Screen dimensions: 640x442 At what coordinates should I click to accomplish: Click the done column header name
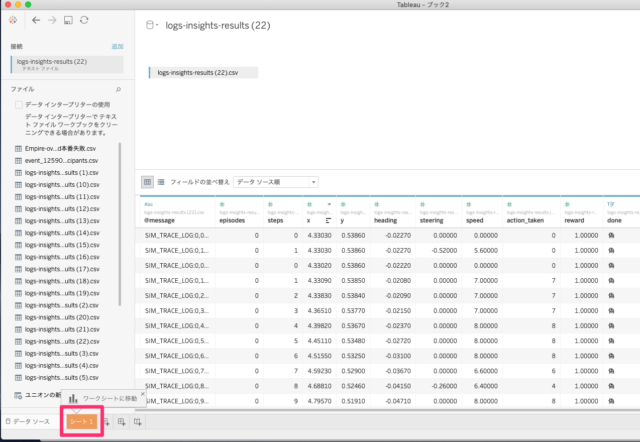(x=614, y=220)
